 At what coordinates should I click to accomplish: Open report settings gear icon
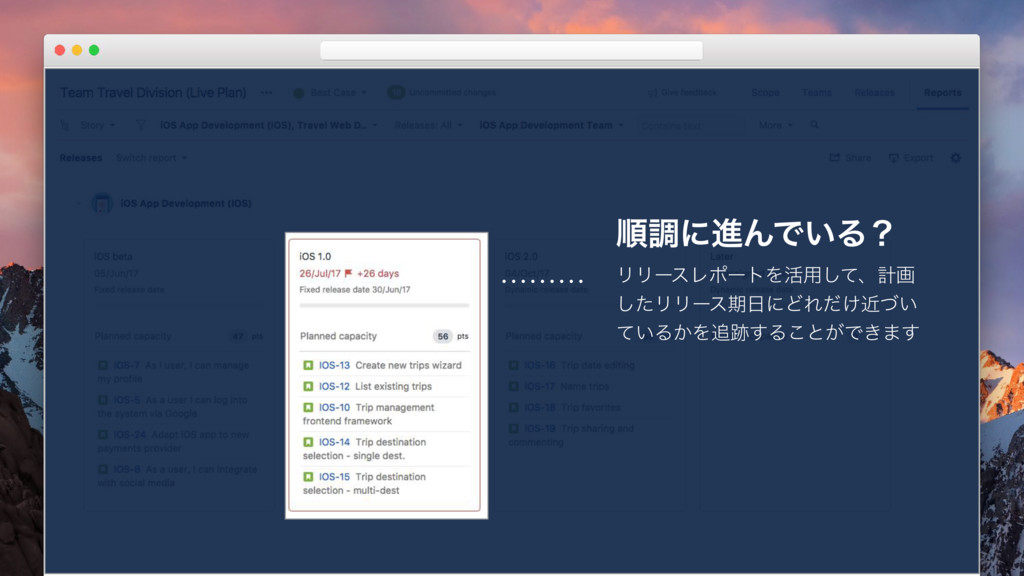click(955, 158)
